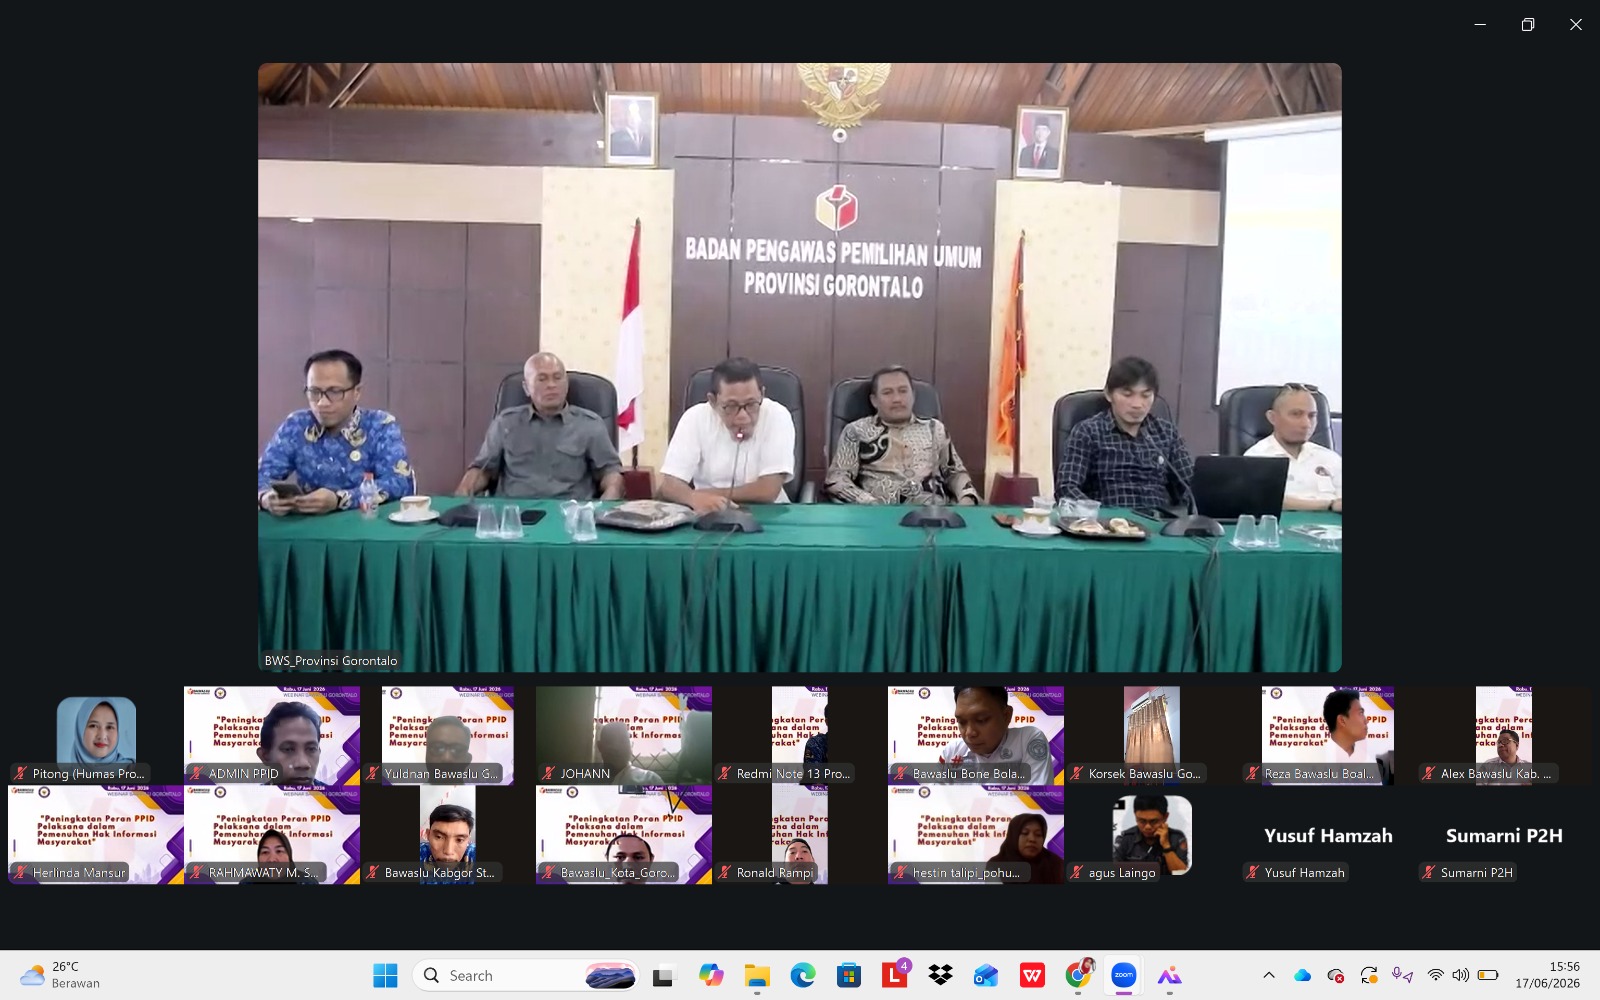Open the OneDrive cloud tray icon

pyautogui.click(x=1302, y=975)
